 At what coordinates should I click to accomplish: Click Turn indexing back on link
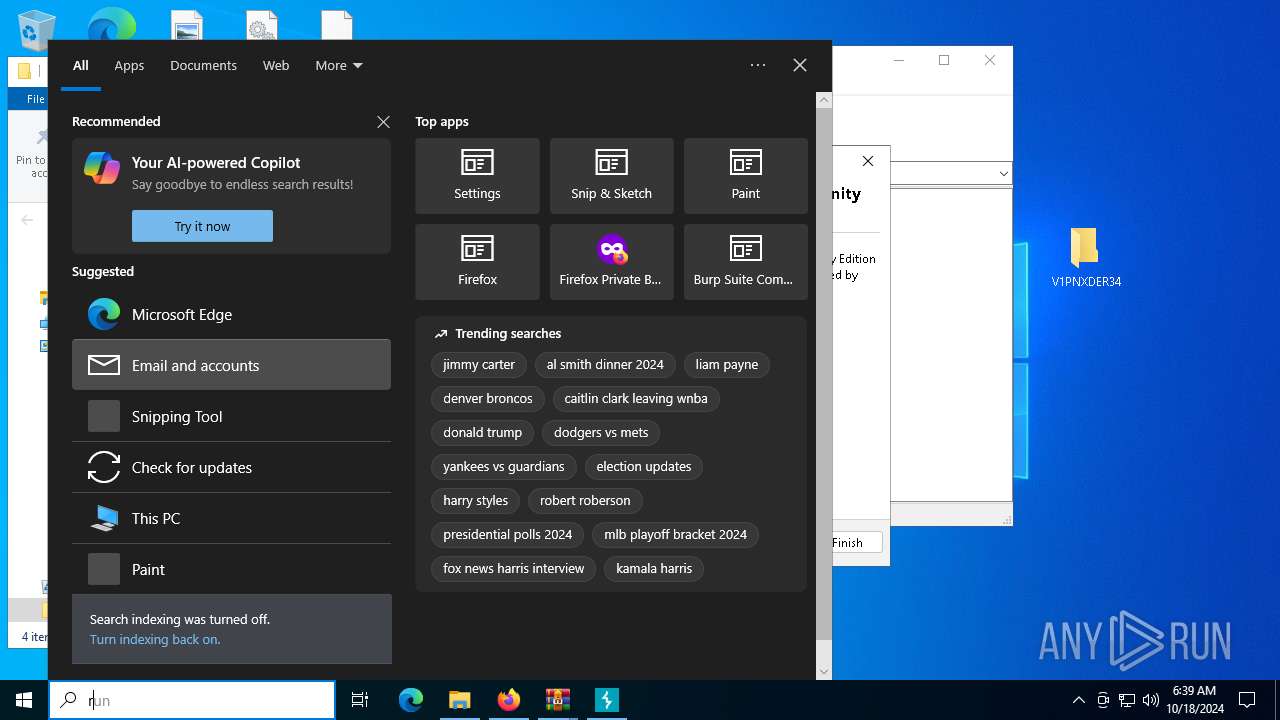point(155,639)
